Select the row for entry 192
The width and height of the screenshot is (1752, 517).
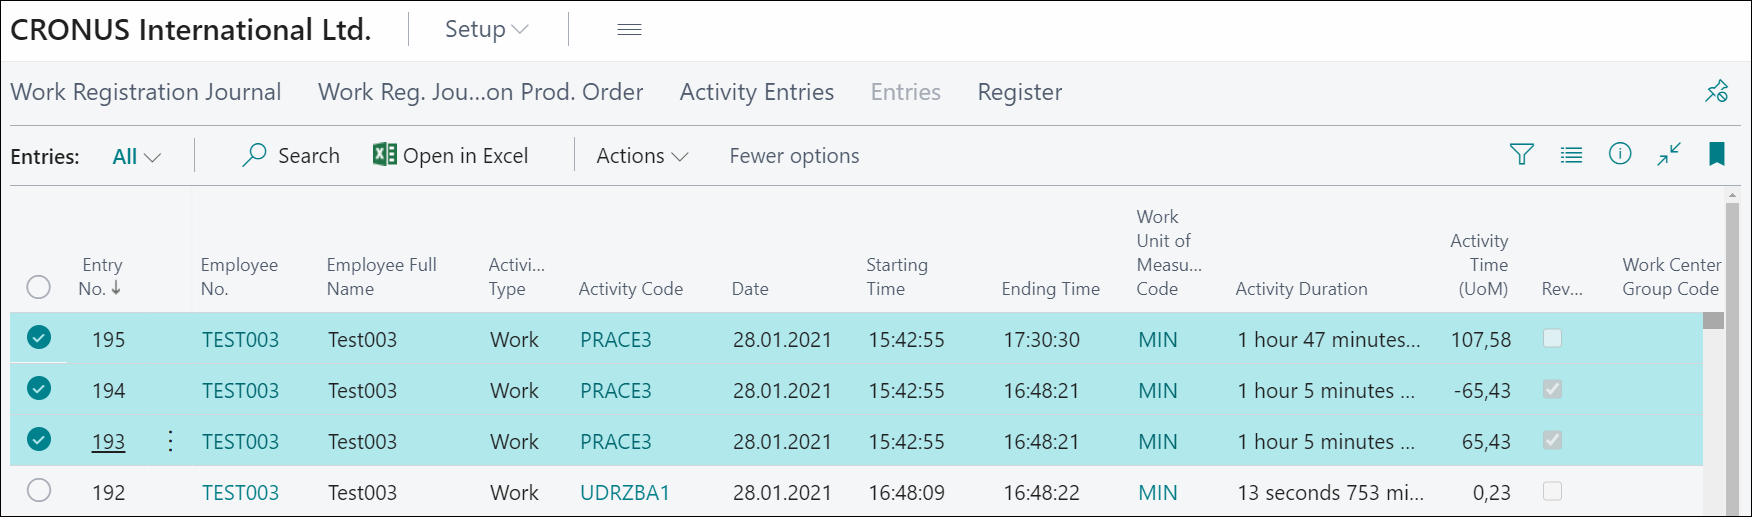tap(39, 491)
